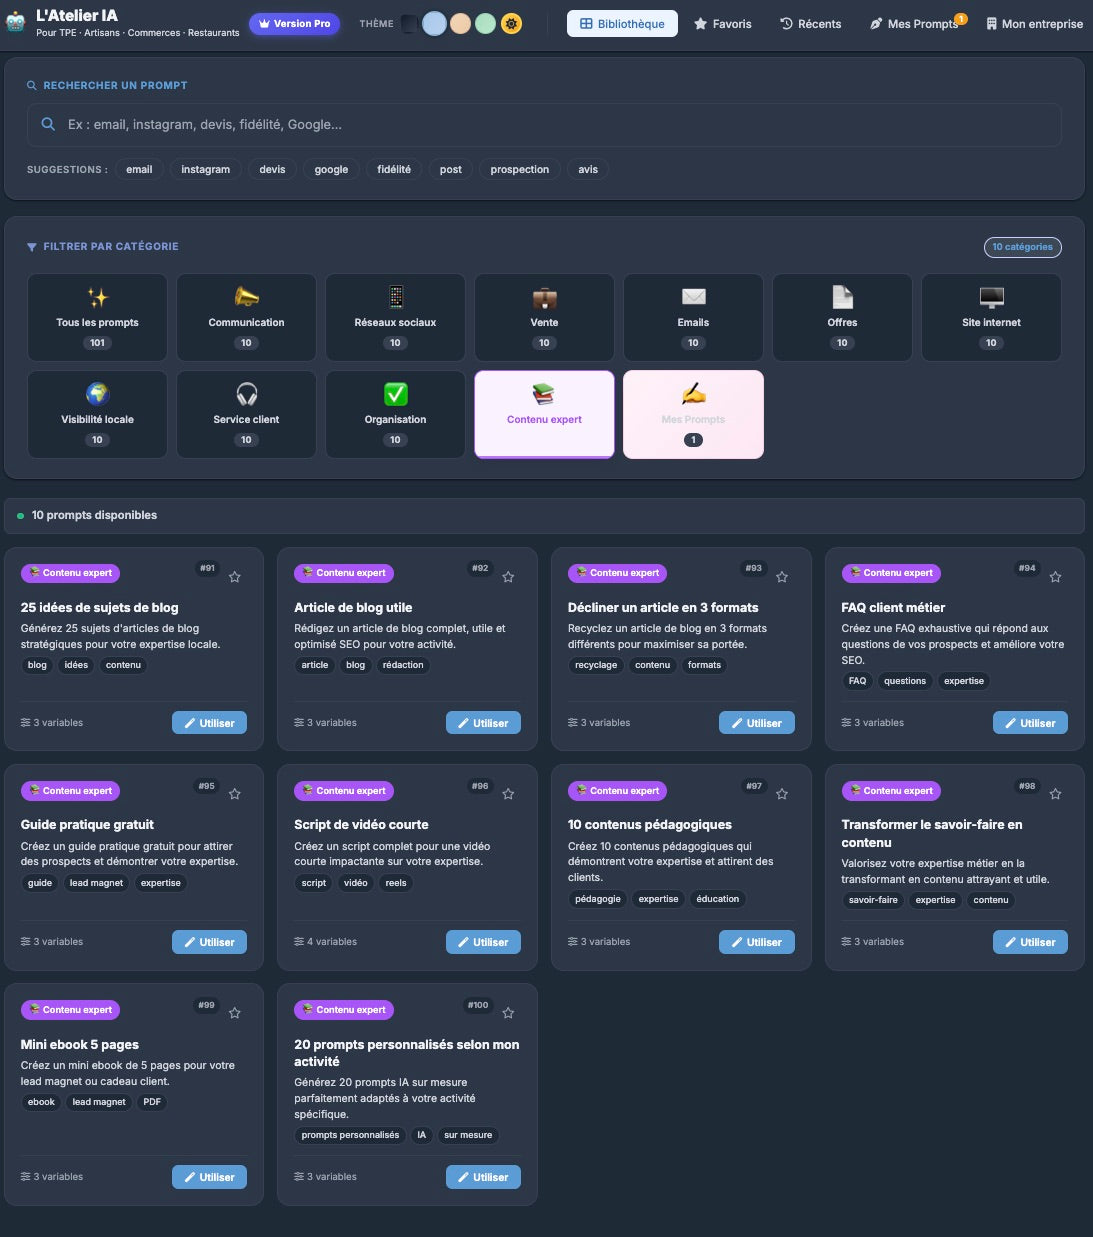Screen dimensions: 1093x1237
Task: Click the 'reels' tag on Script de vidéo courte
Action: [x=396, y=883]
